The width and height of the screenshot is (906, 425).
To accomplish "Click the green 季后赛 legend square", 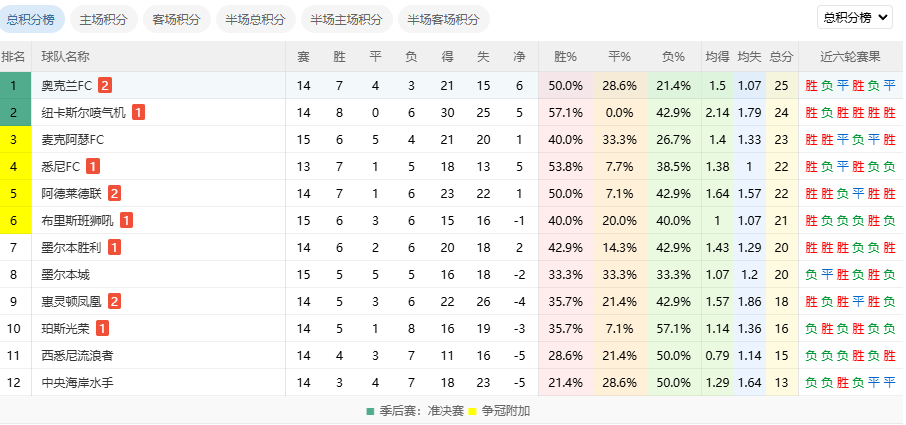I will point(371,411).
